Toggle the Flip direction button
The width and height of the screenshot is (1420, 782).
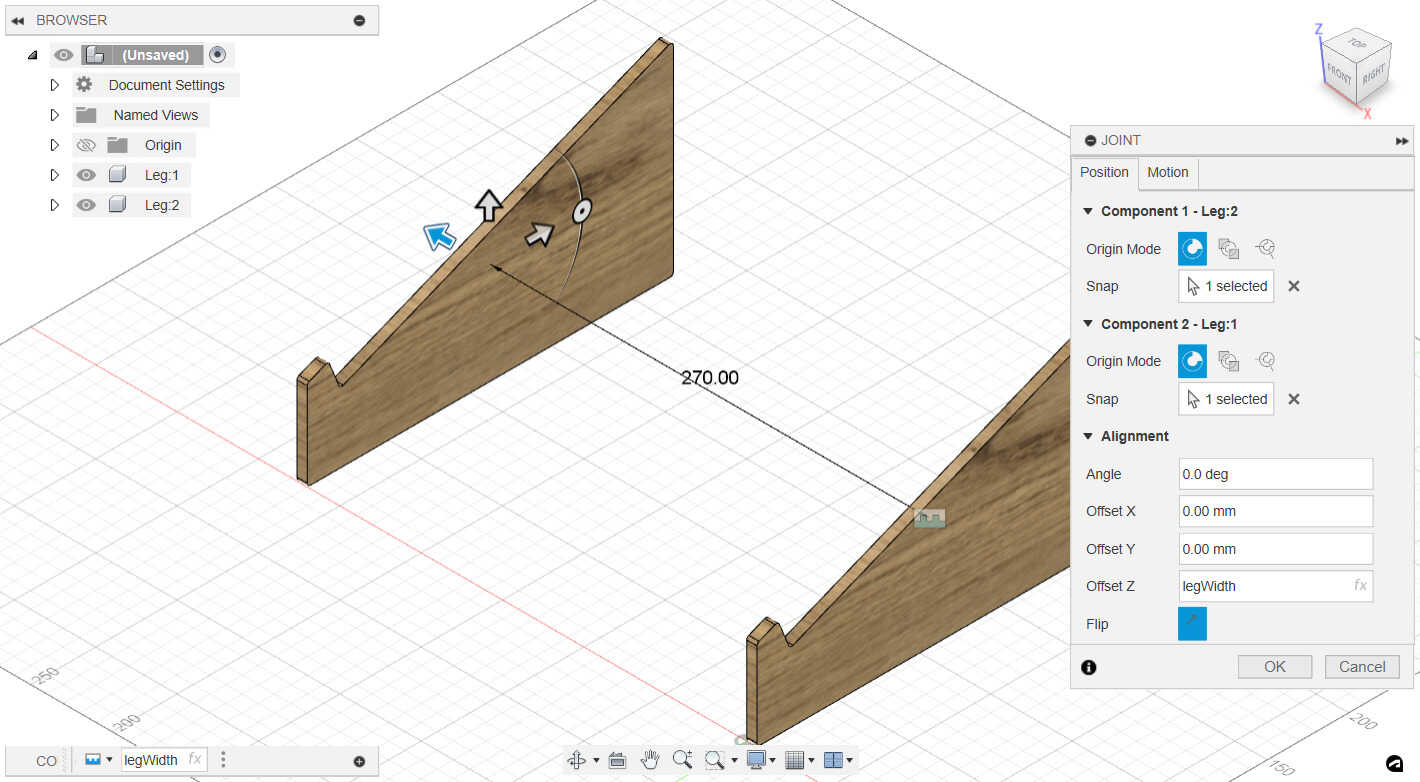(x=1192, y=624)
